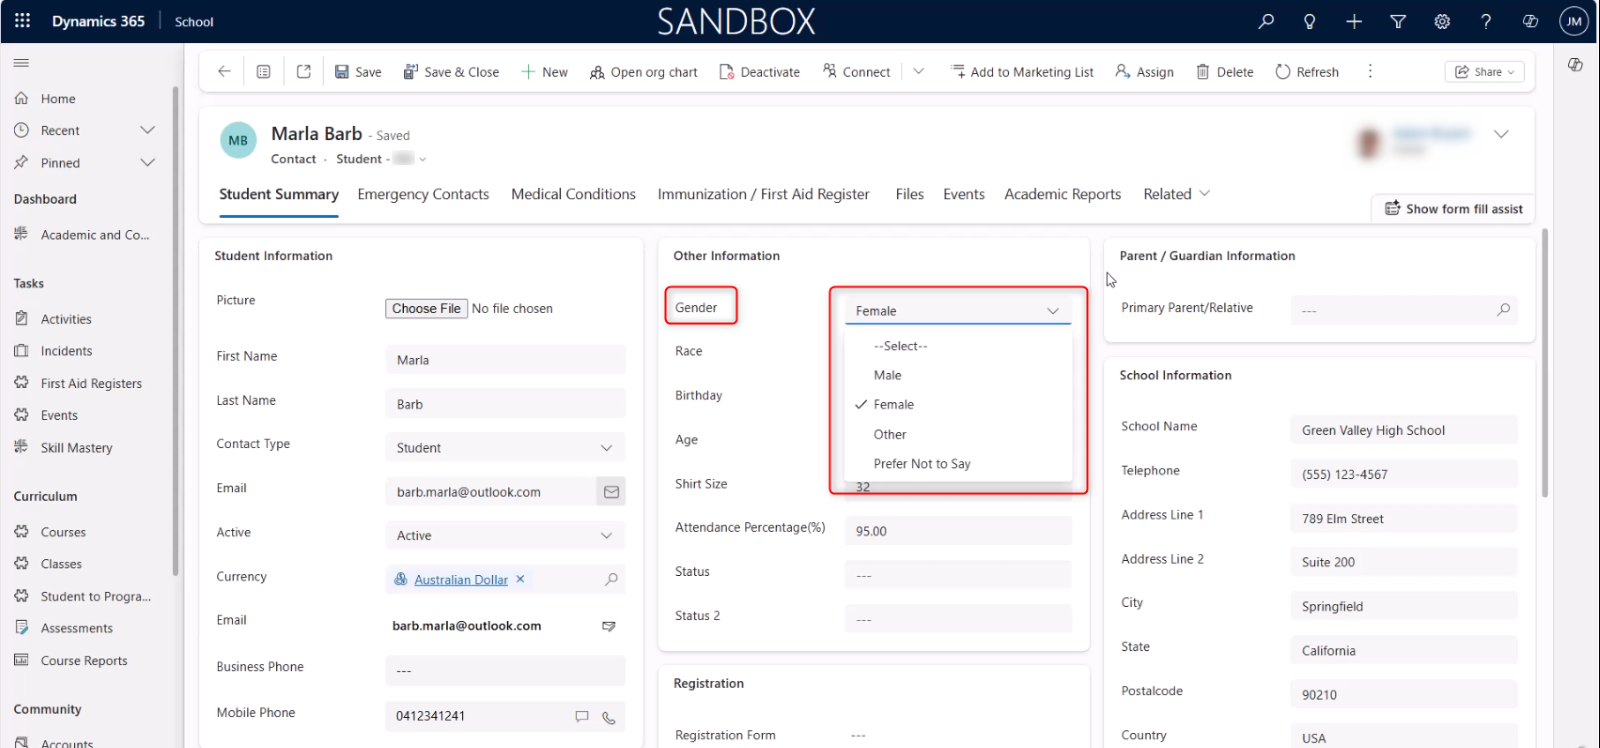Switch to Medical Conditions tab
The image size is (1600, 748).
click(573, 194)
